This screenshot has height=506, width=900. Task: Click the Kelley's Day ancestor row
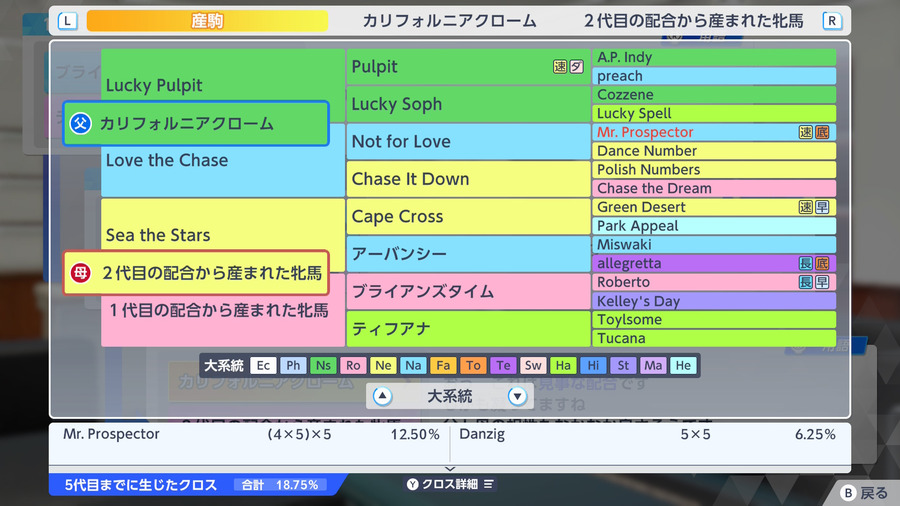pos(714,301)
